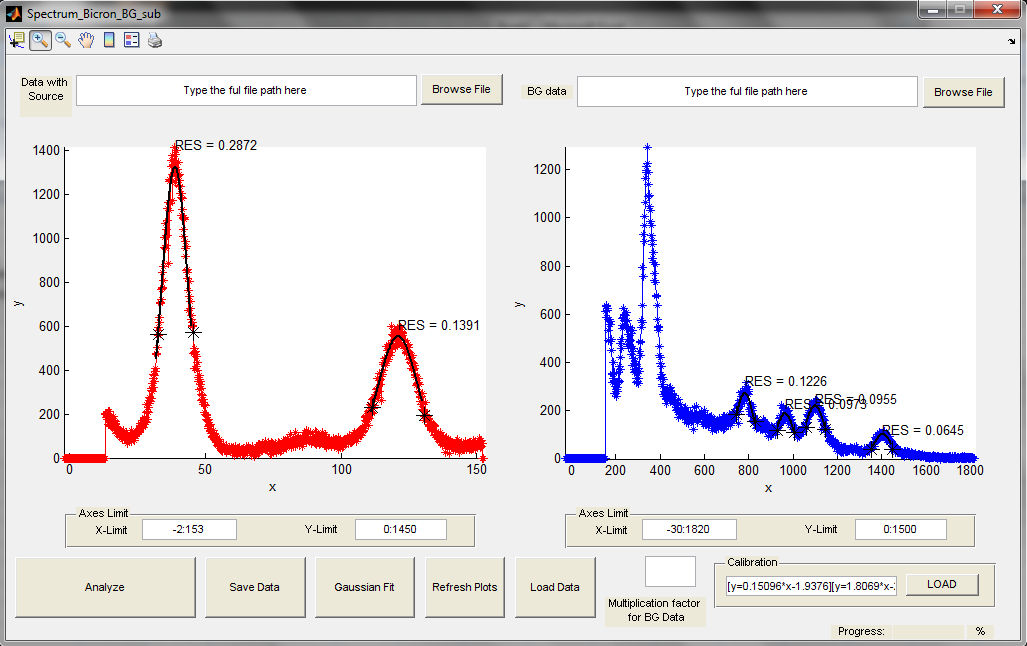This screenshot has width=1027, height=646.
Task: Run the Analyze button
Action: [x=105, y=587]
